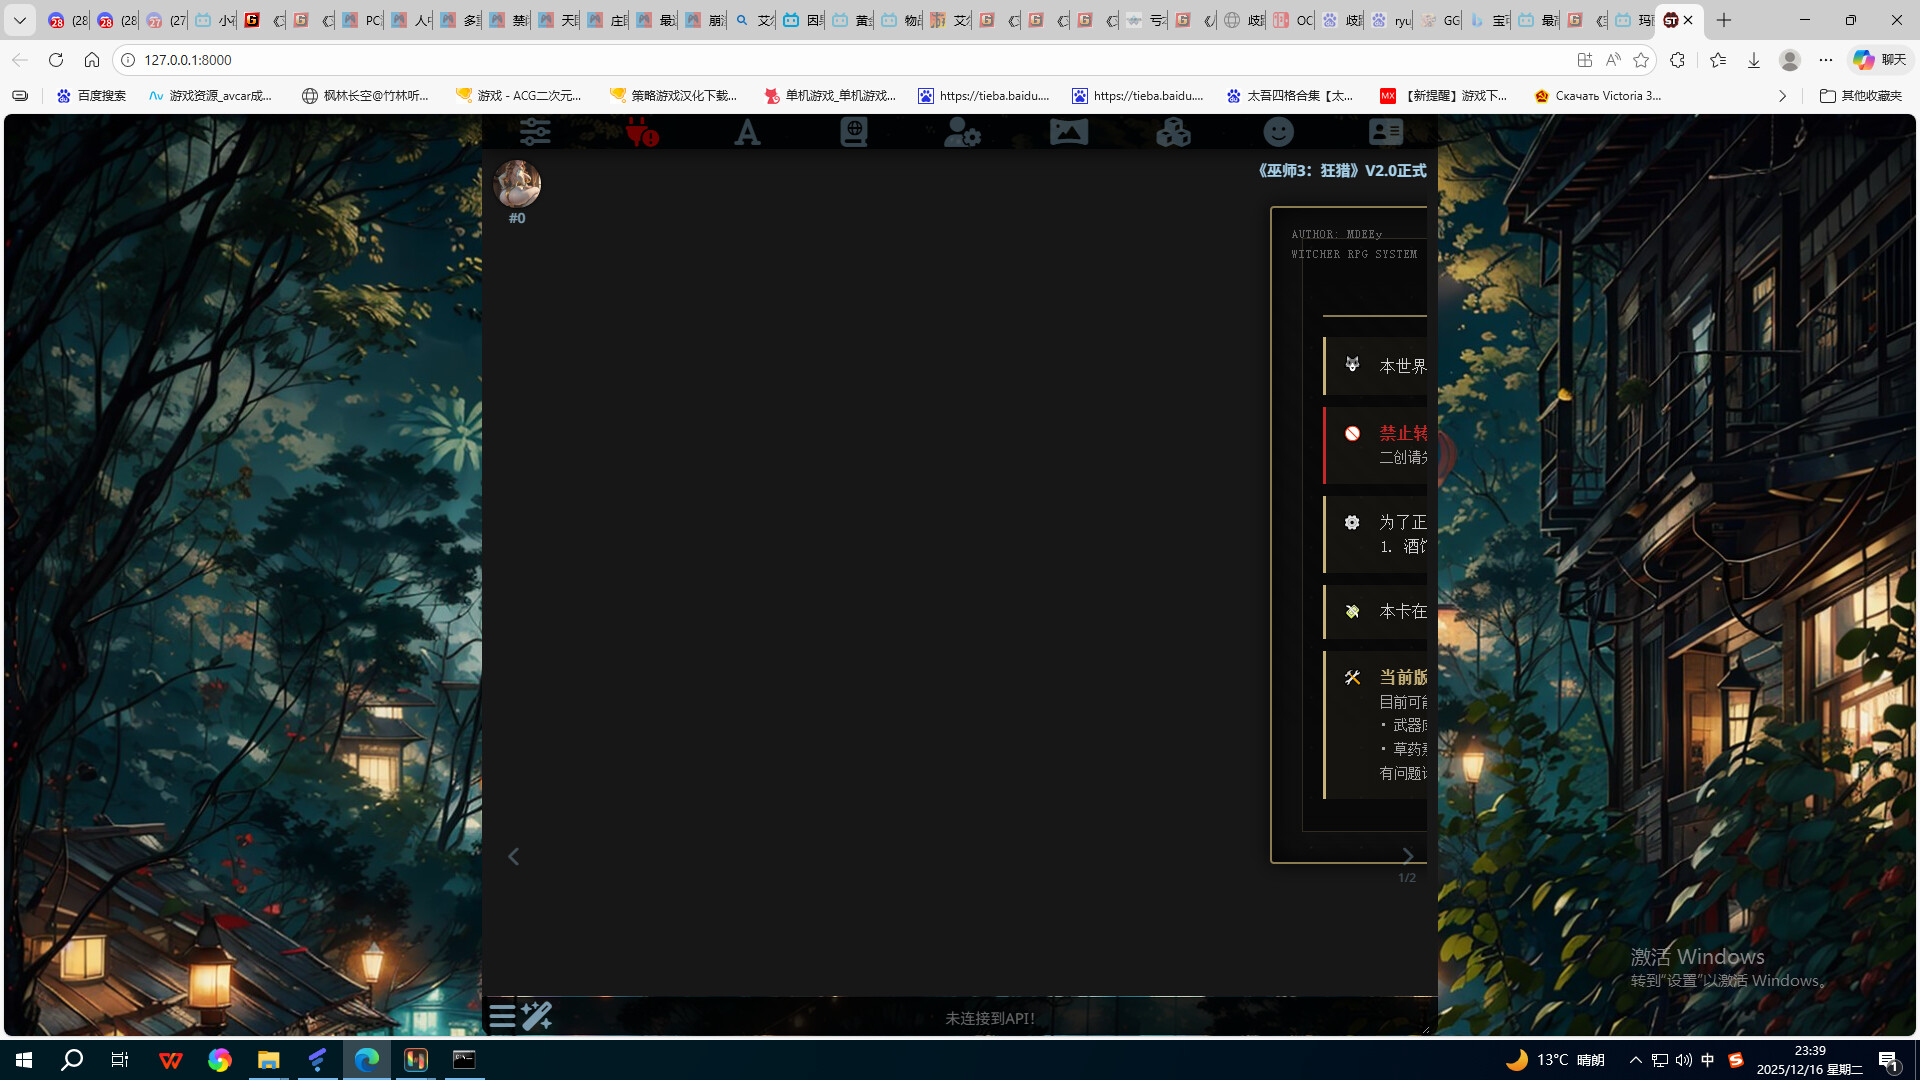Open the API connections plug icon

click(641, 132)
